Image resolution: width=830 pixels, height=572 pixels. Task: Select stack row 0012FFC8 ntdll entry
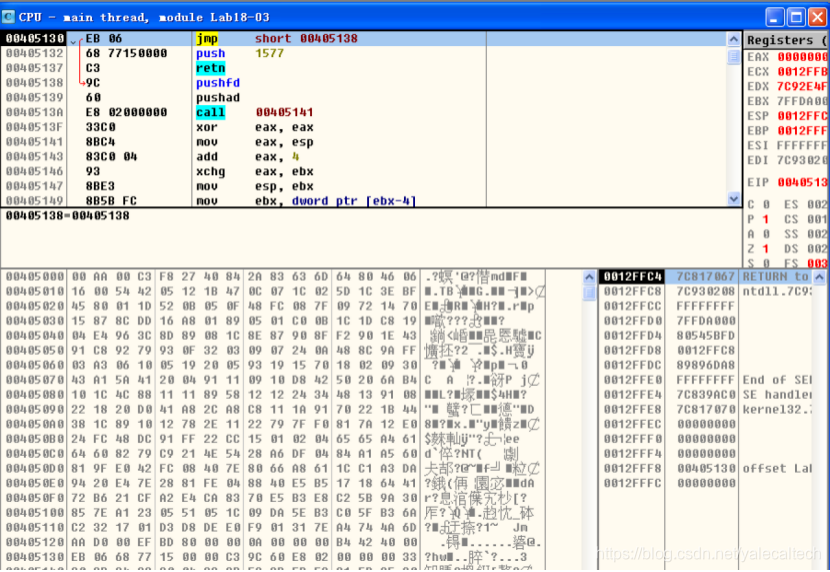click(707, 292)
